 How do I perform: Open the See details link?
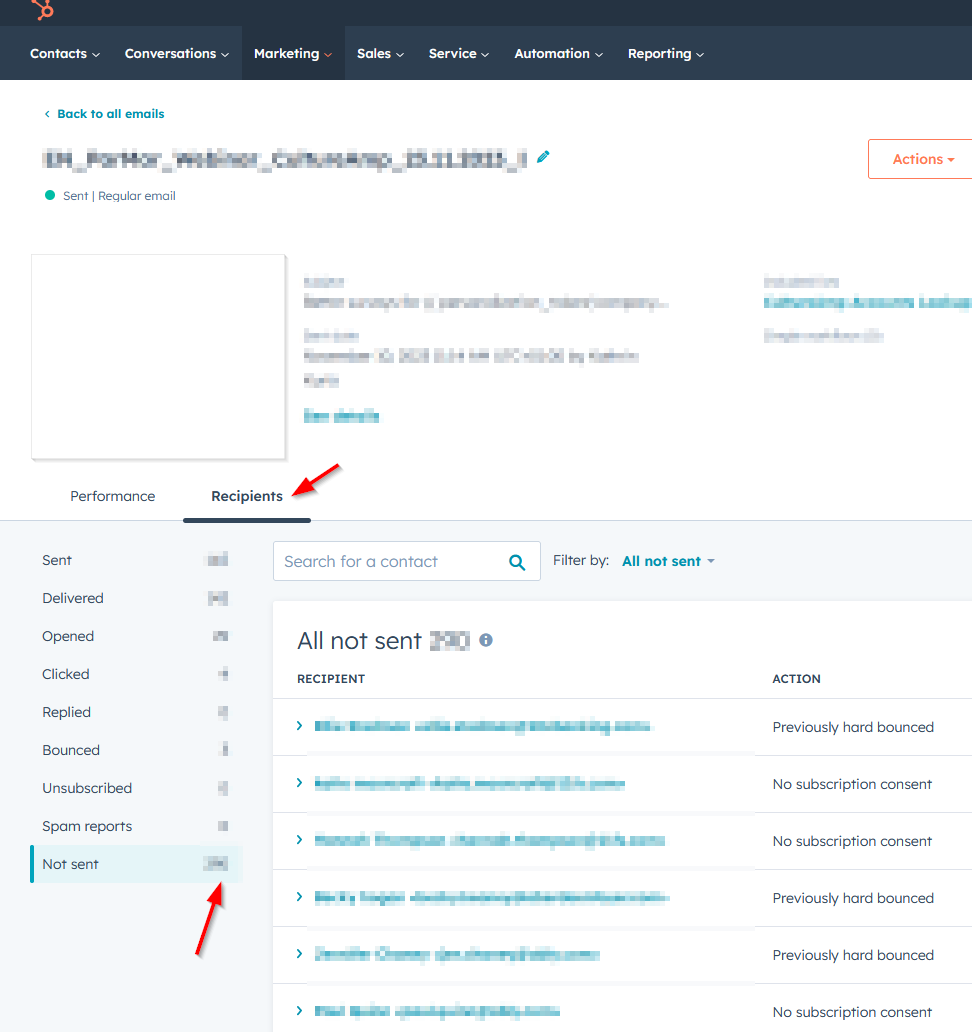(x=341, y=415)
